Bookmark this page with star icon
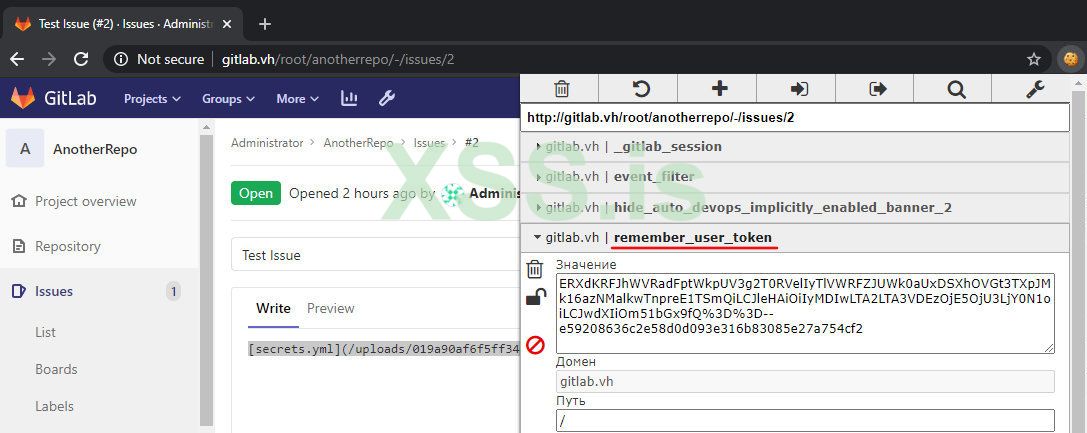 1034,59
